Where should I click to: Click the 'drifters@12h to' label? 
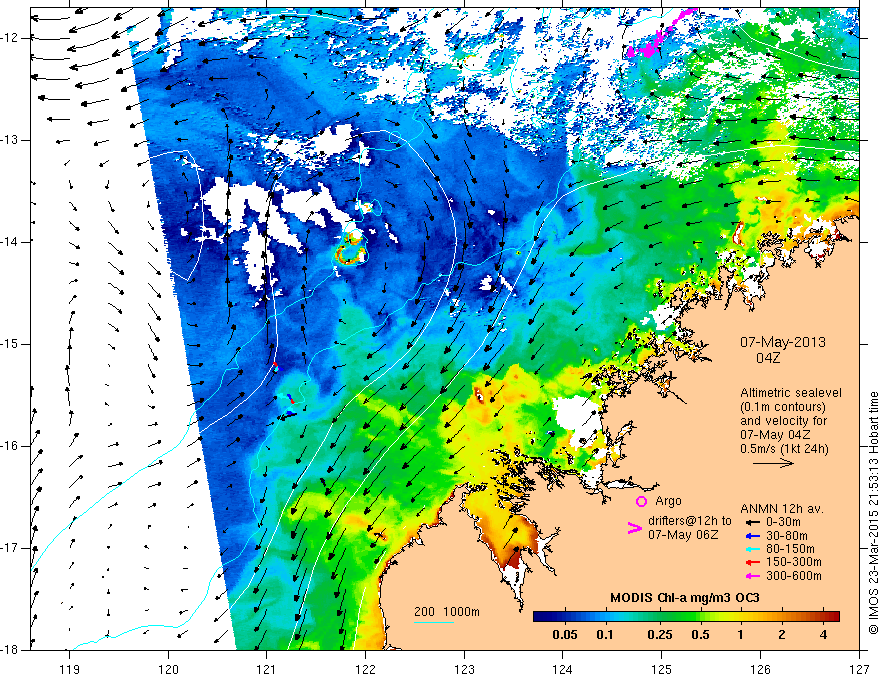(x=690, y=521)
